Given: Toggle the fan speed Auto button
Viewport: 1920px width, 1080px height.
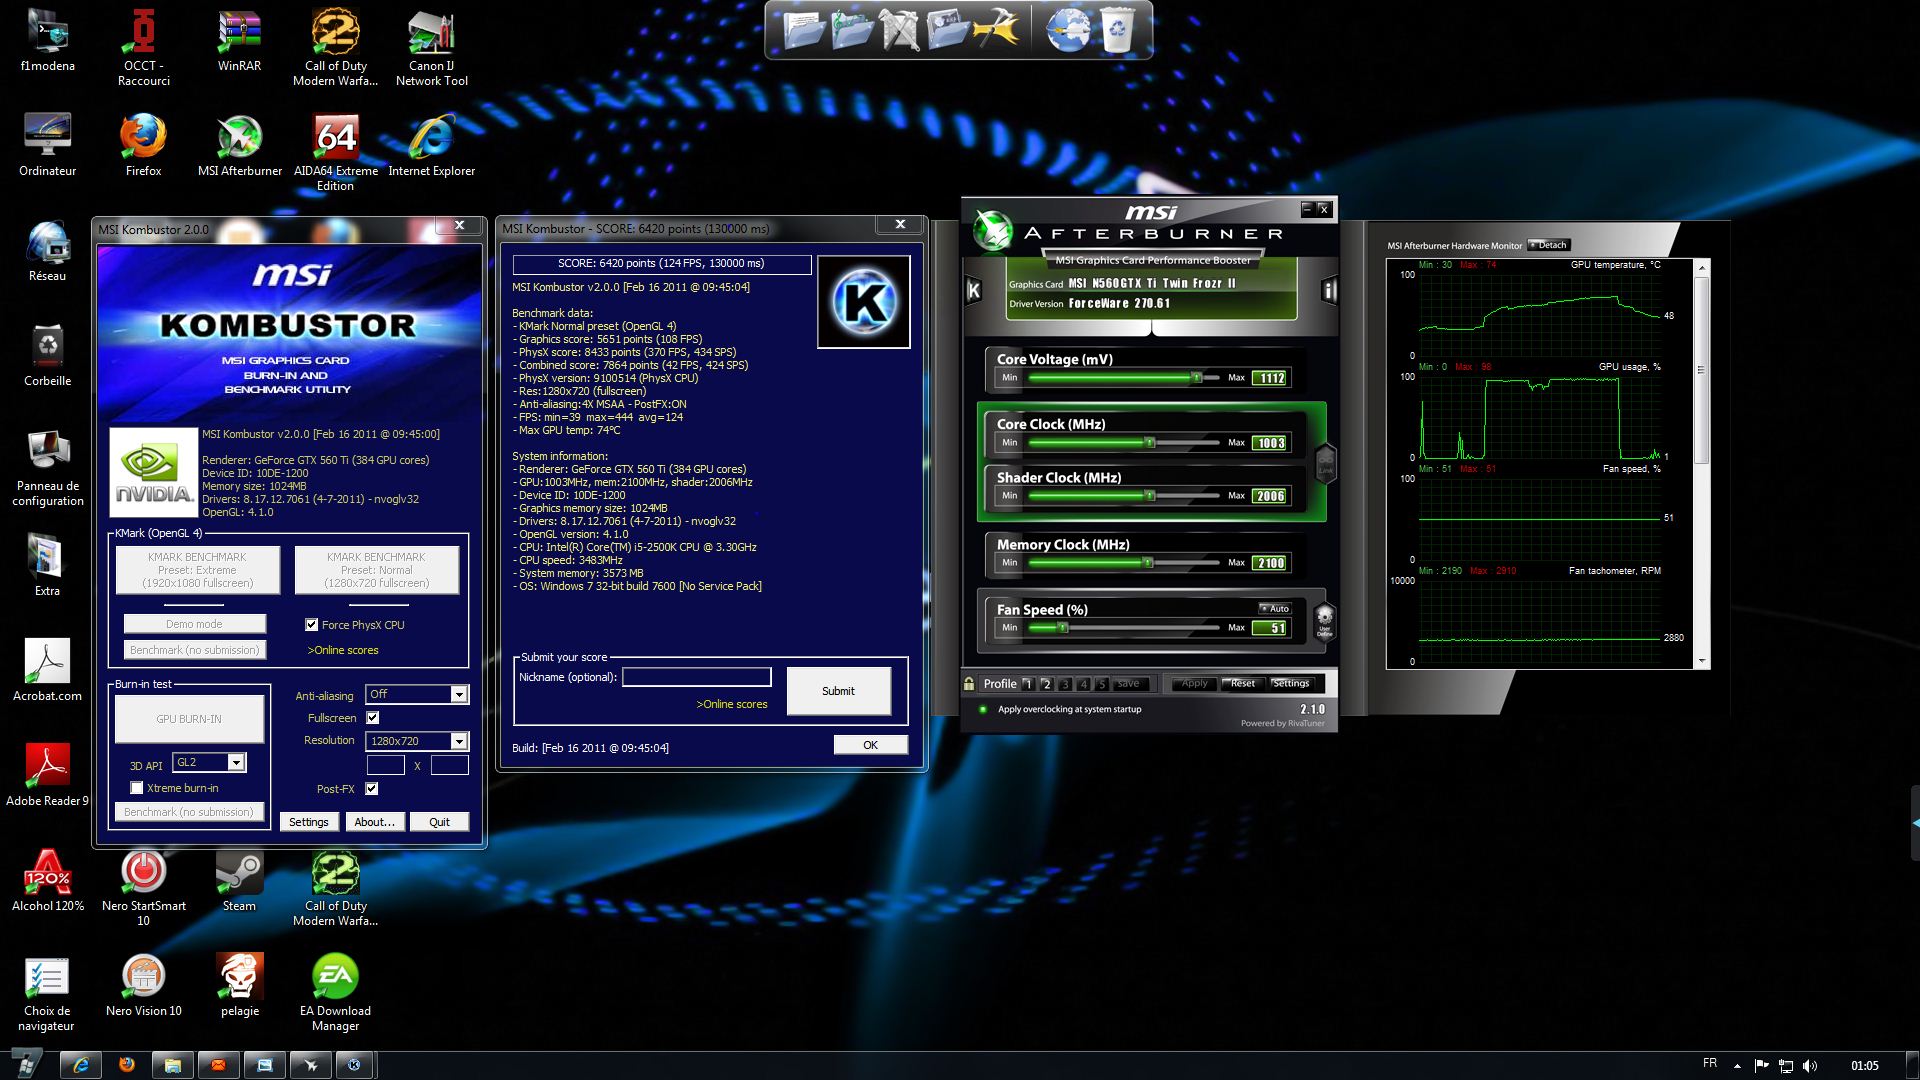Looking at the screenshot, I should coord(1275,608).
